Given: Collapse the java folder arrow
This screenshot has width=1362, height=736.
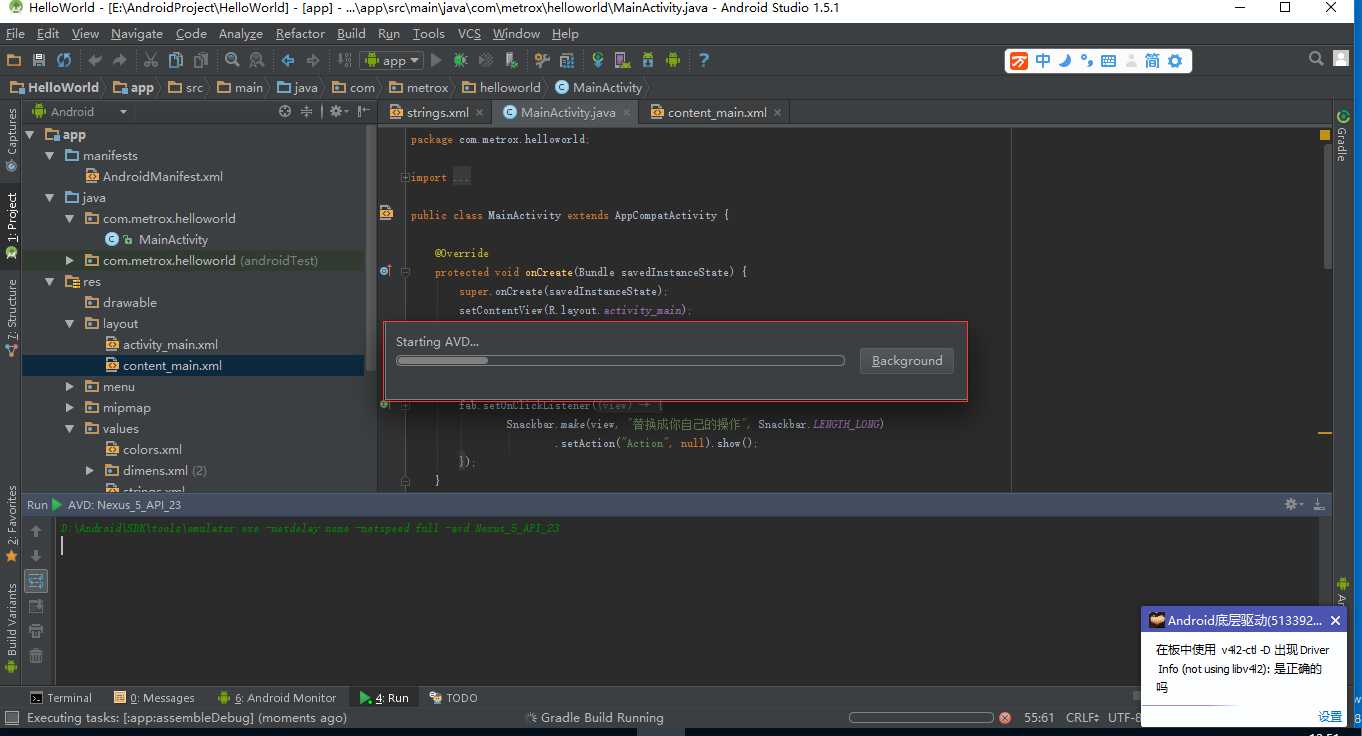Looking at the screenshot, I should pos(49,198).
